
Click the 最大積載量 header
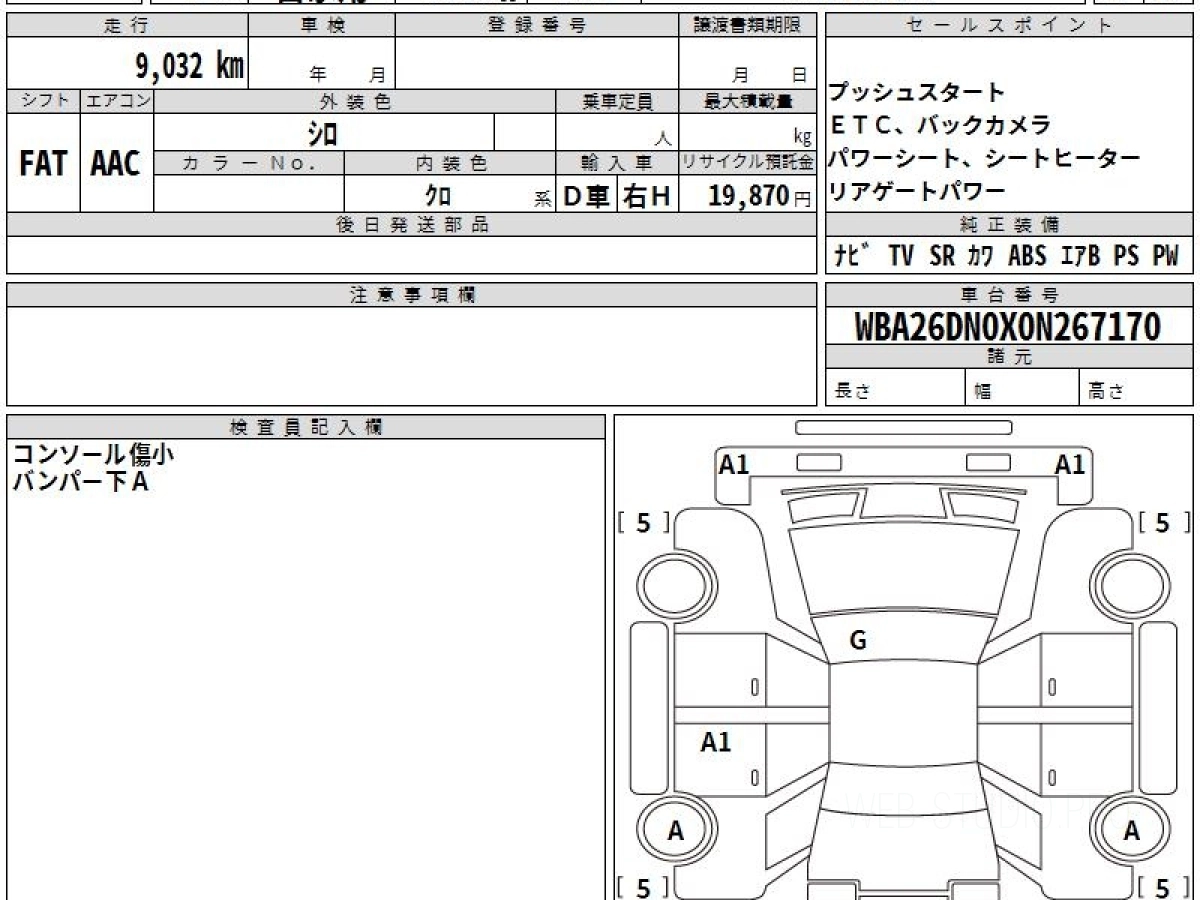[x=747, y=101]
